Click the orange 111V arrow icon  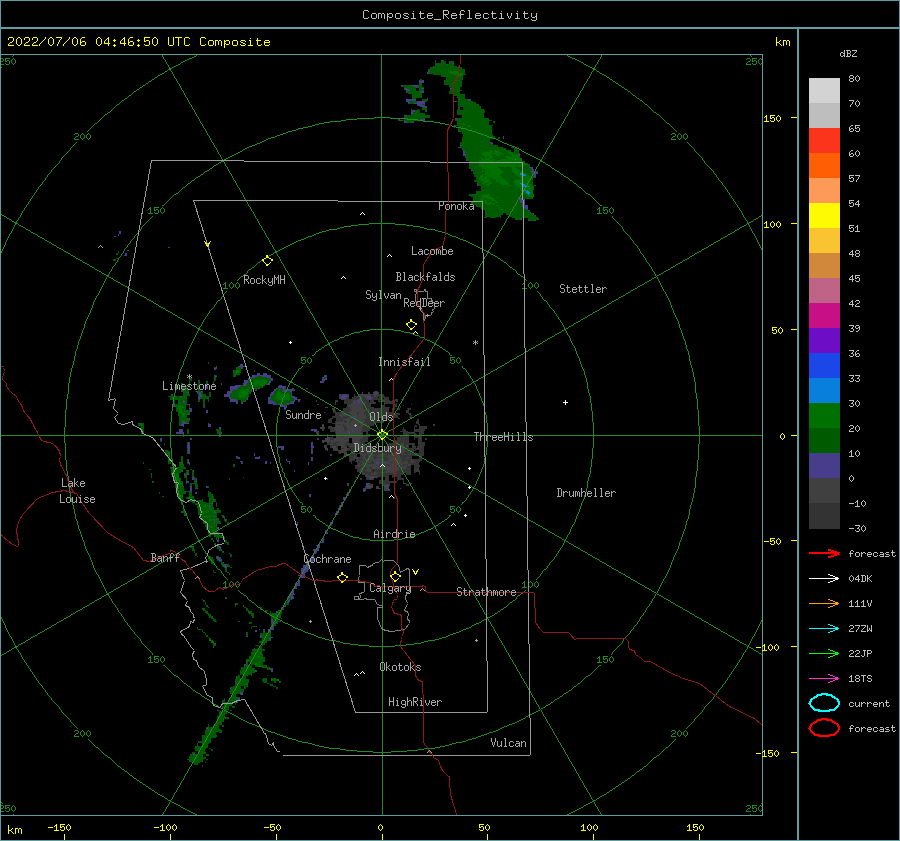point(824,603)
